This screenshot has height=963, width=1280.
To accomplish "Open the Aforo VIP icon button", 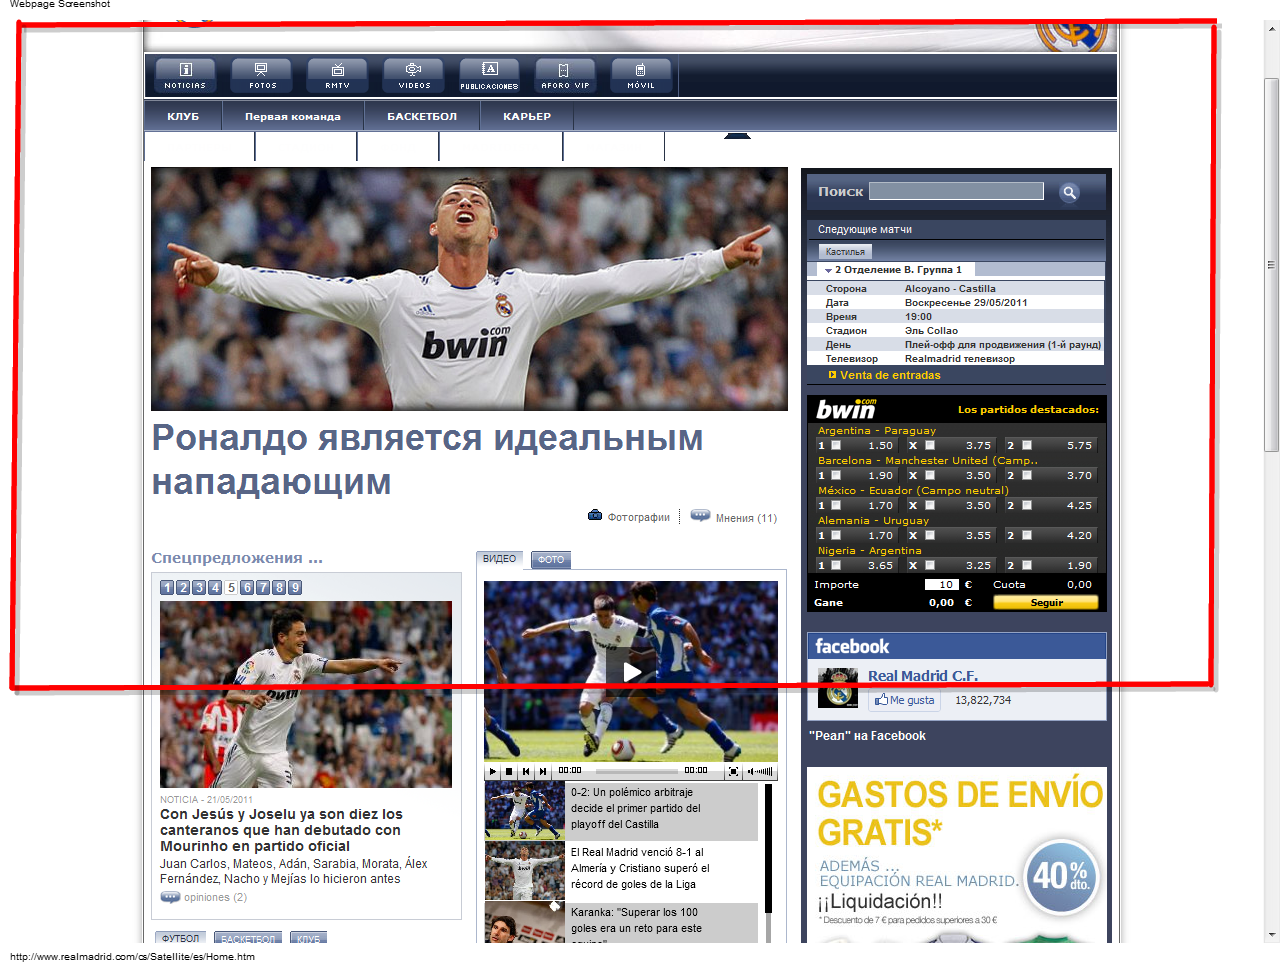I will tap(565, 75).
